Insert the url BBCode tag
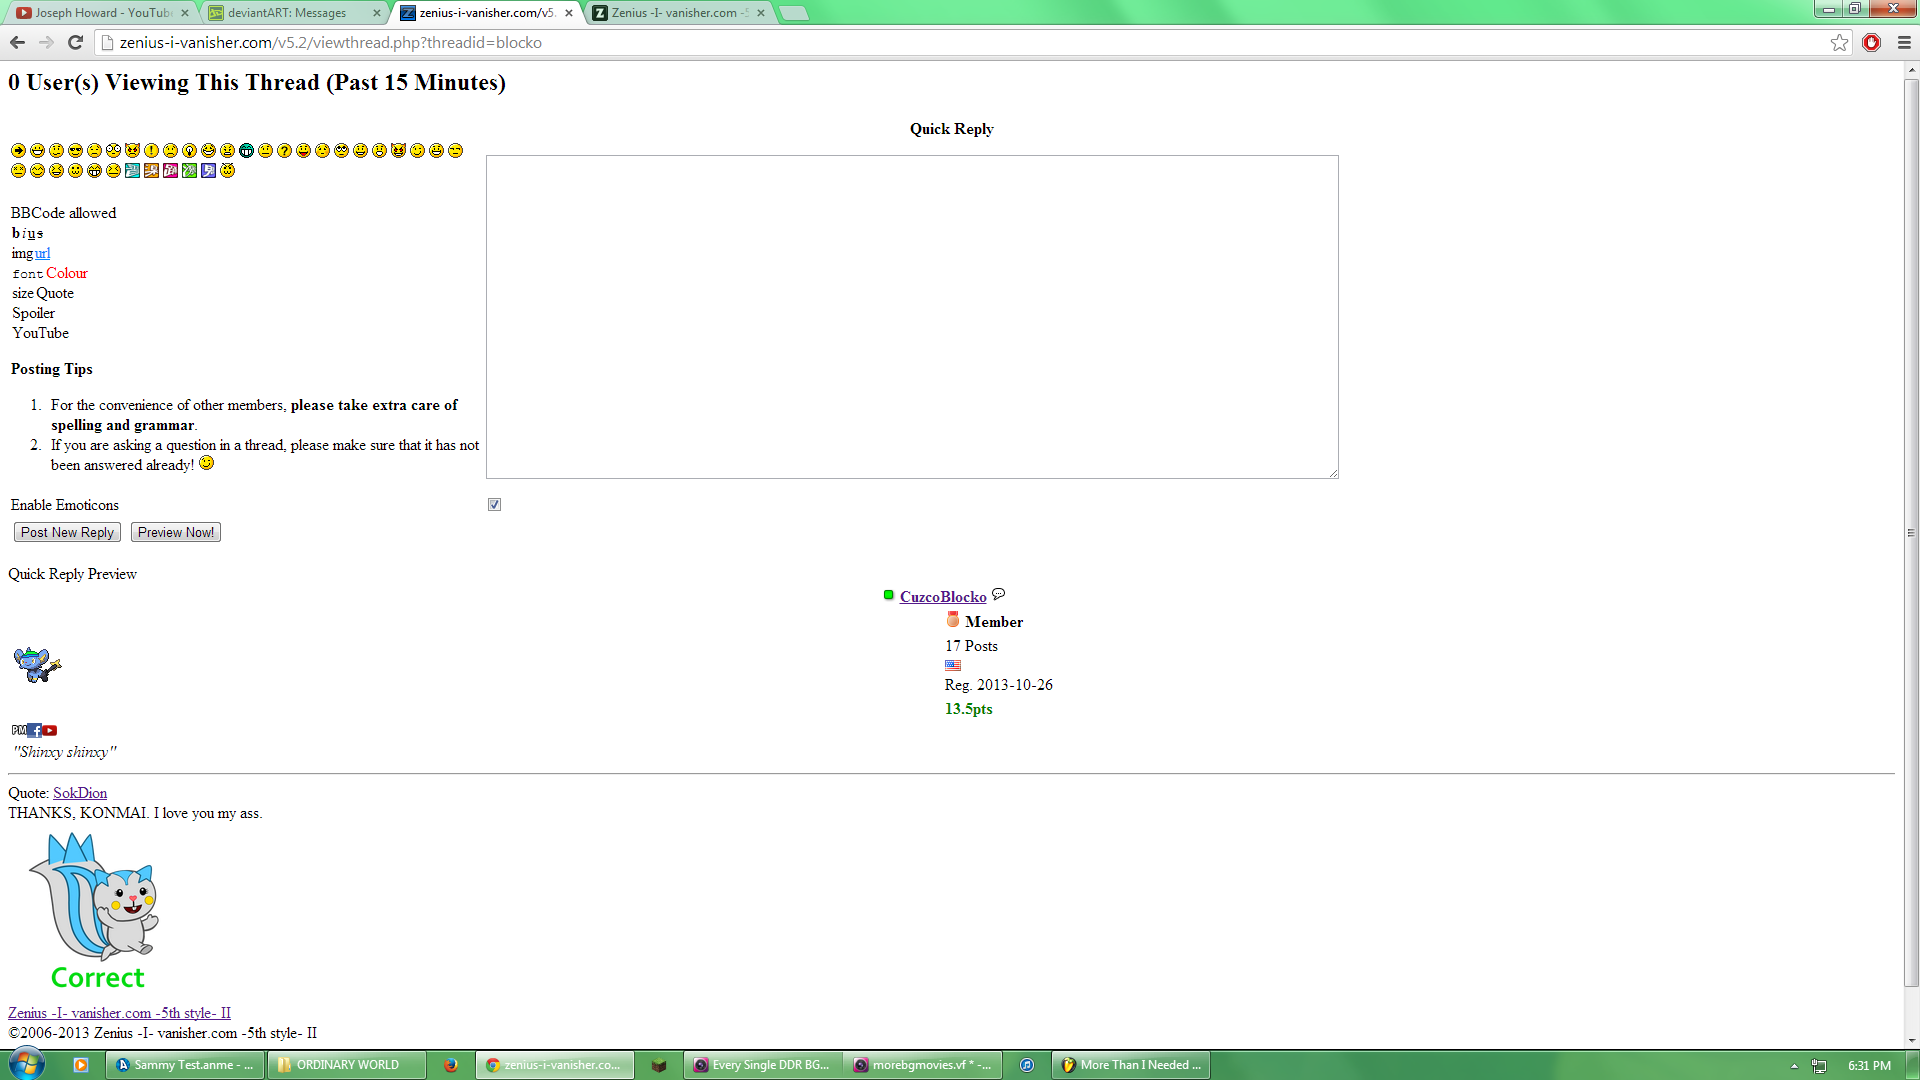The image size is (1920, 1080). click(x=42, y=253)
